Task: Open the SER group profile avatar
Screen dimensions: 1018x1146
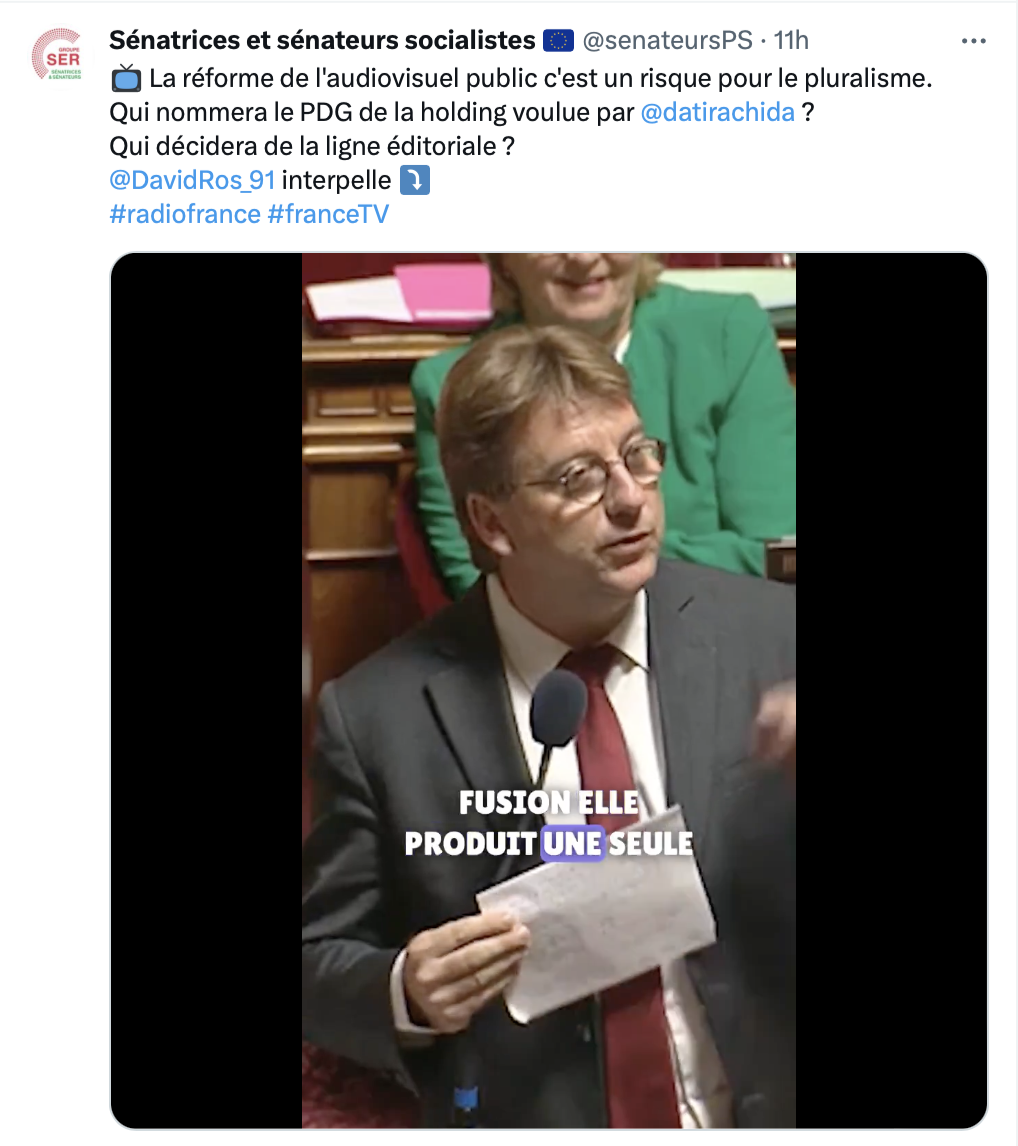Action: coord(57,54)
